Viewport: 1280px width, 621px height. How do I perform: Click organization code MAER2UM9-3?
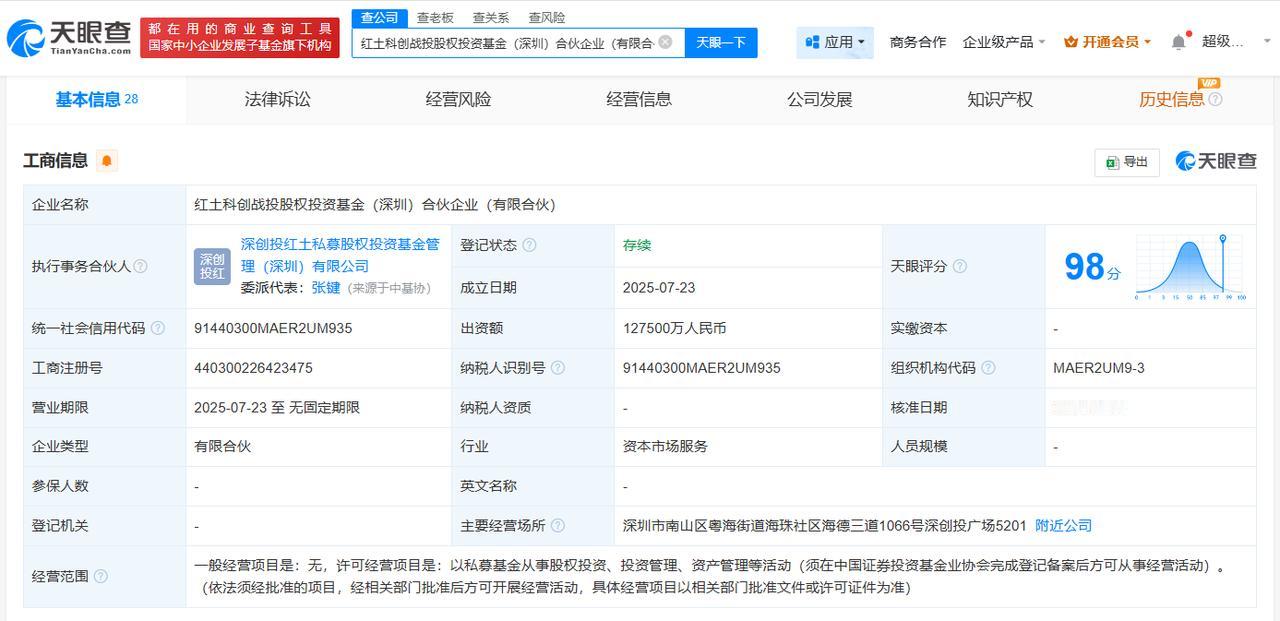(1099, 368)
